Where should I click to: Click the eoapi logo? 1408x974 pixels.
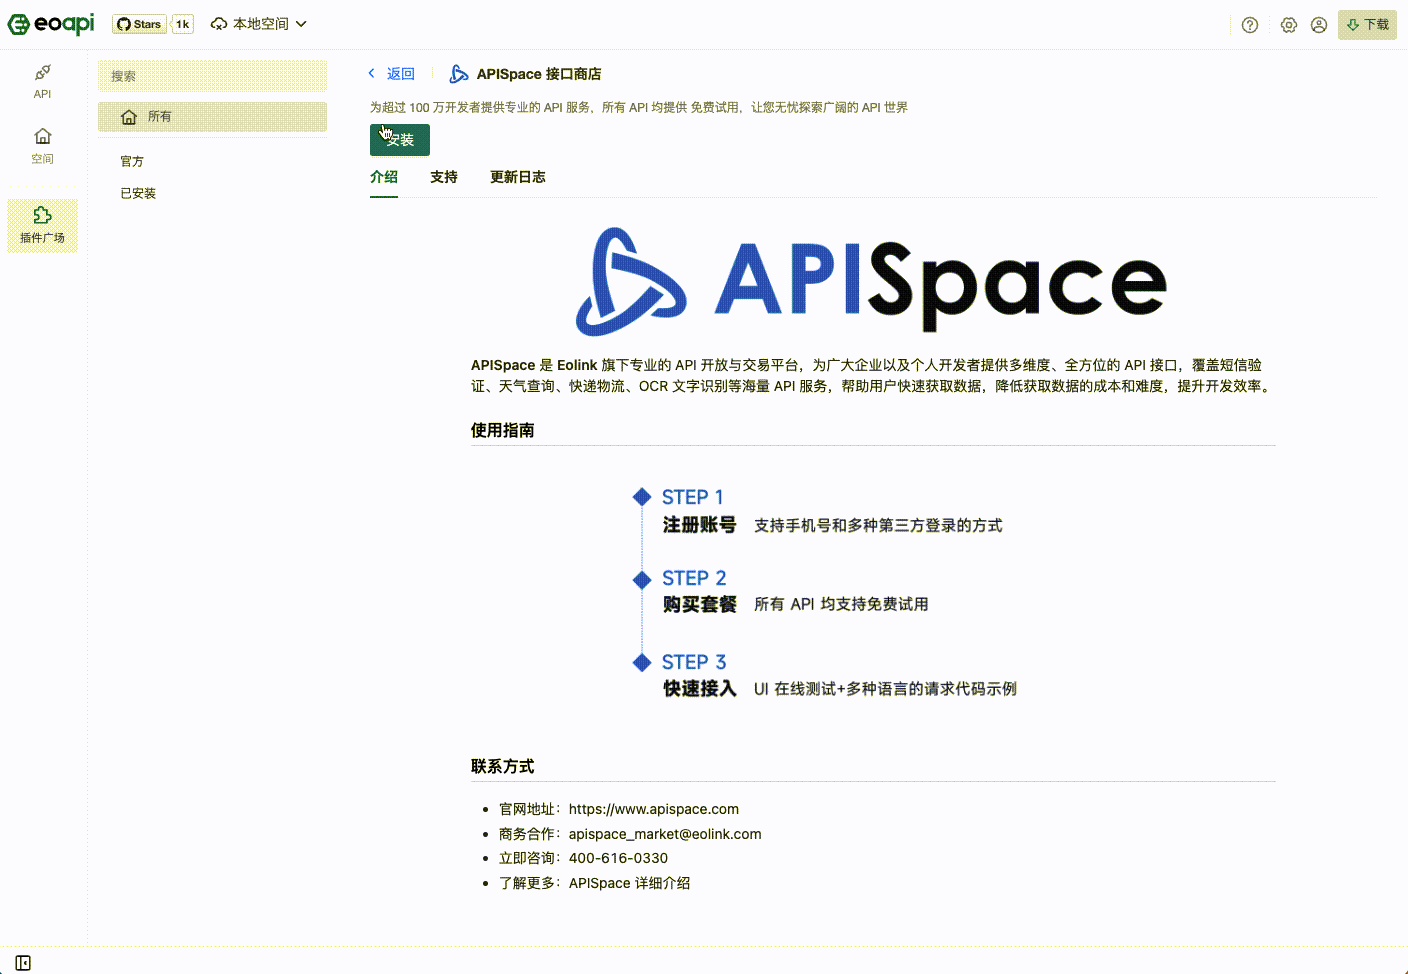pyautogui.click(x=51, y=24)
